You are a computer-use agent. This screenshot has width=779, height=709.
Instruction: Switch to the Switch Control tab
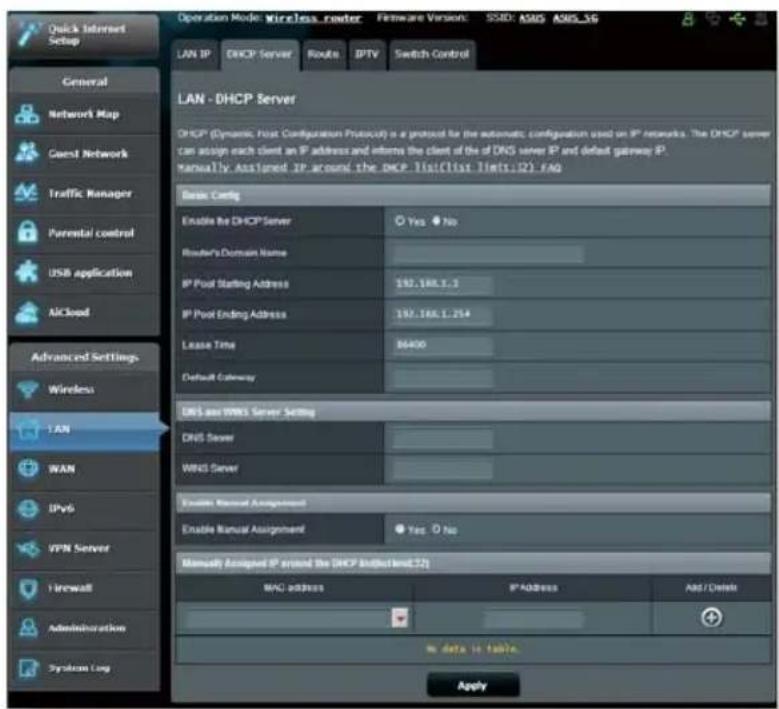click(x=432, y=54)
